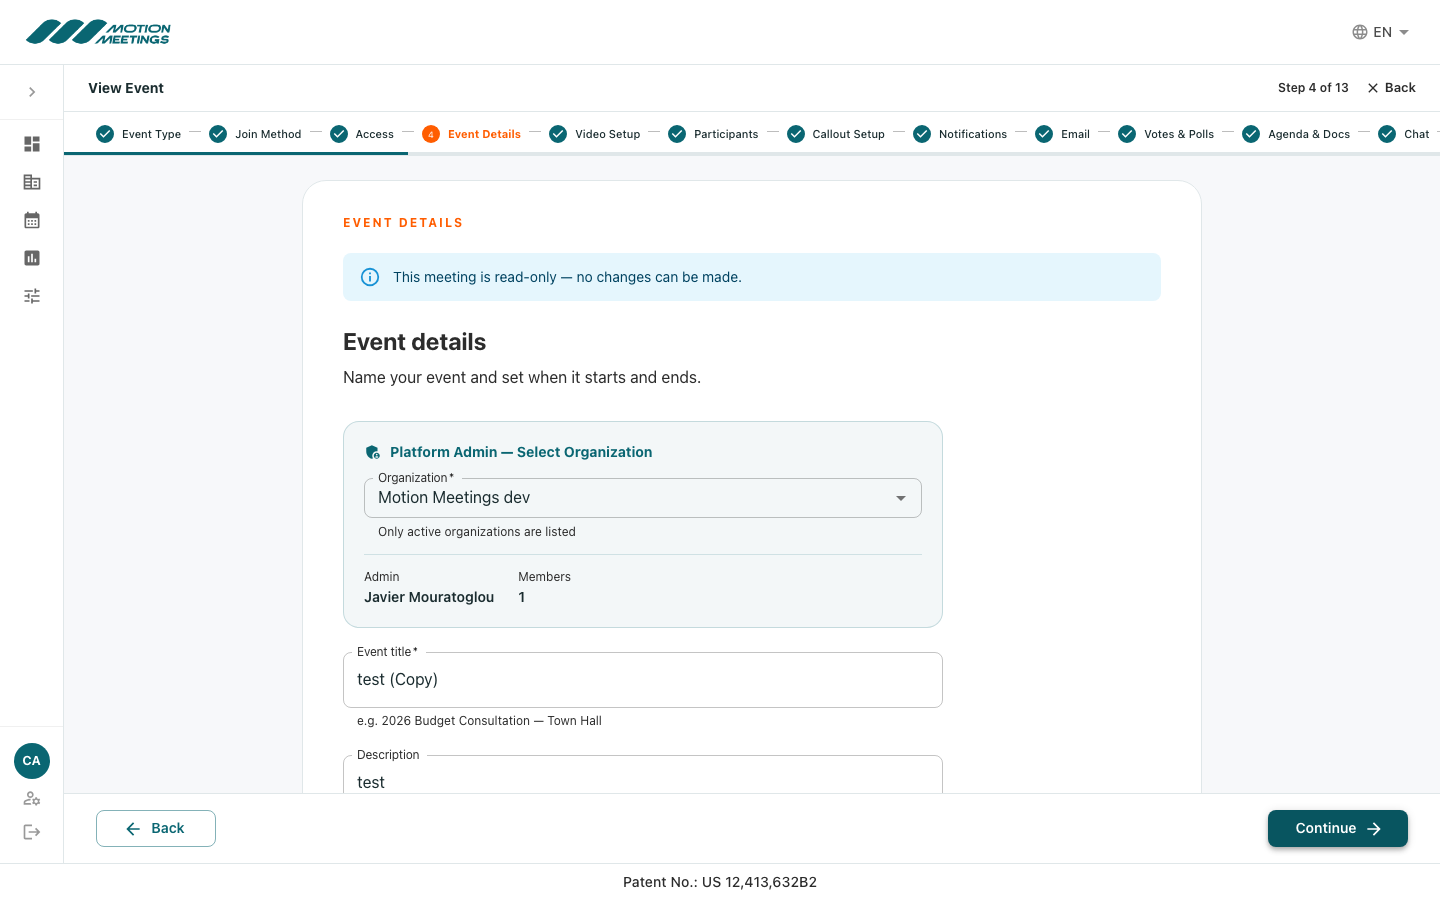Viewport: 1440px width, 900px height.
Task: Click the Event title input field
Action: [643, 680]
